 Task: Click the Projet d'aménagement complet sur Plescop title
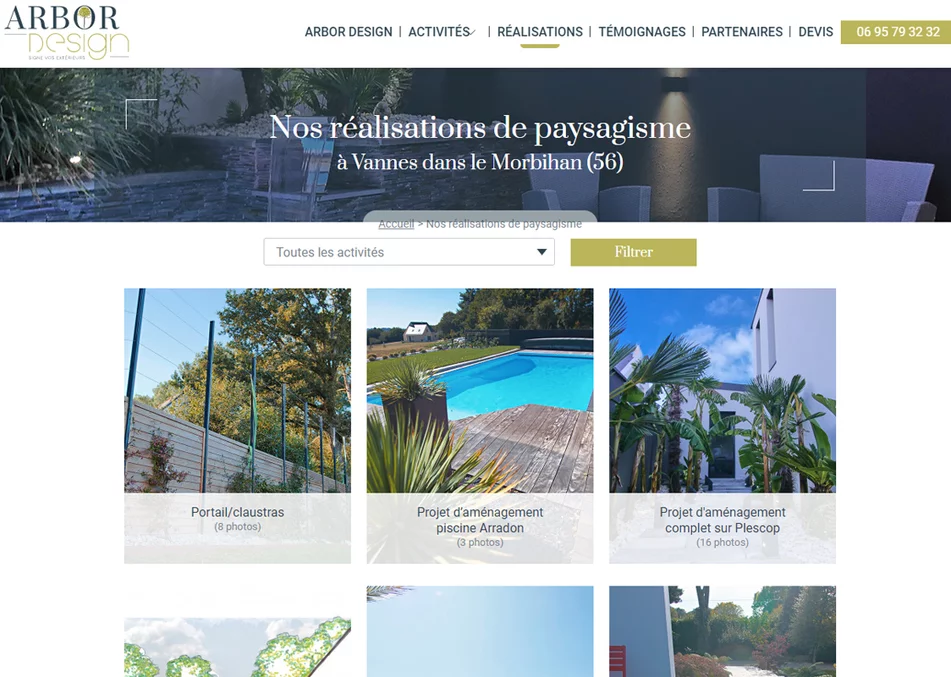[722, 520]
